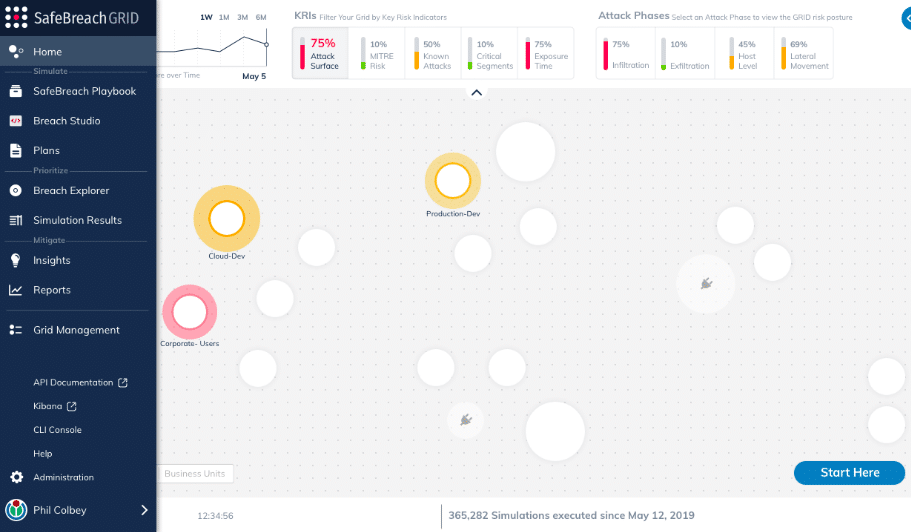This screenshot has width=911, height=532.
Task: Select the Corporate- Users red node
Action: 189,312
